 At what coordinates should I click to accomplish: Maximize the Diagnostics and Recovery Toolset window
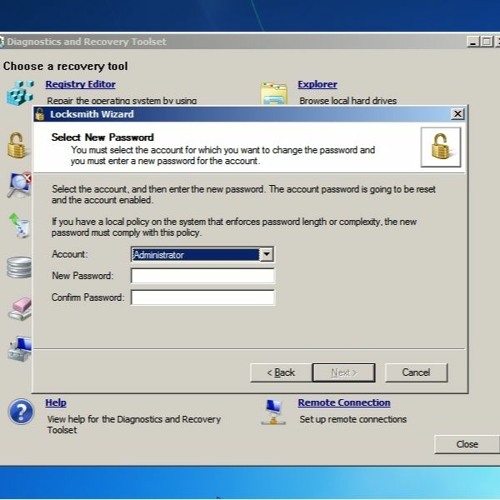coord(486,42)
